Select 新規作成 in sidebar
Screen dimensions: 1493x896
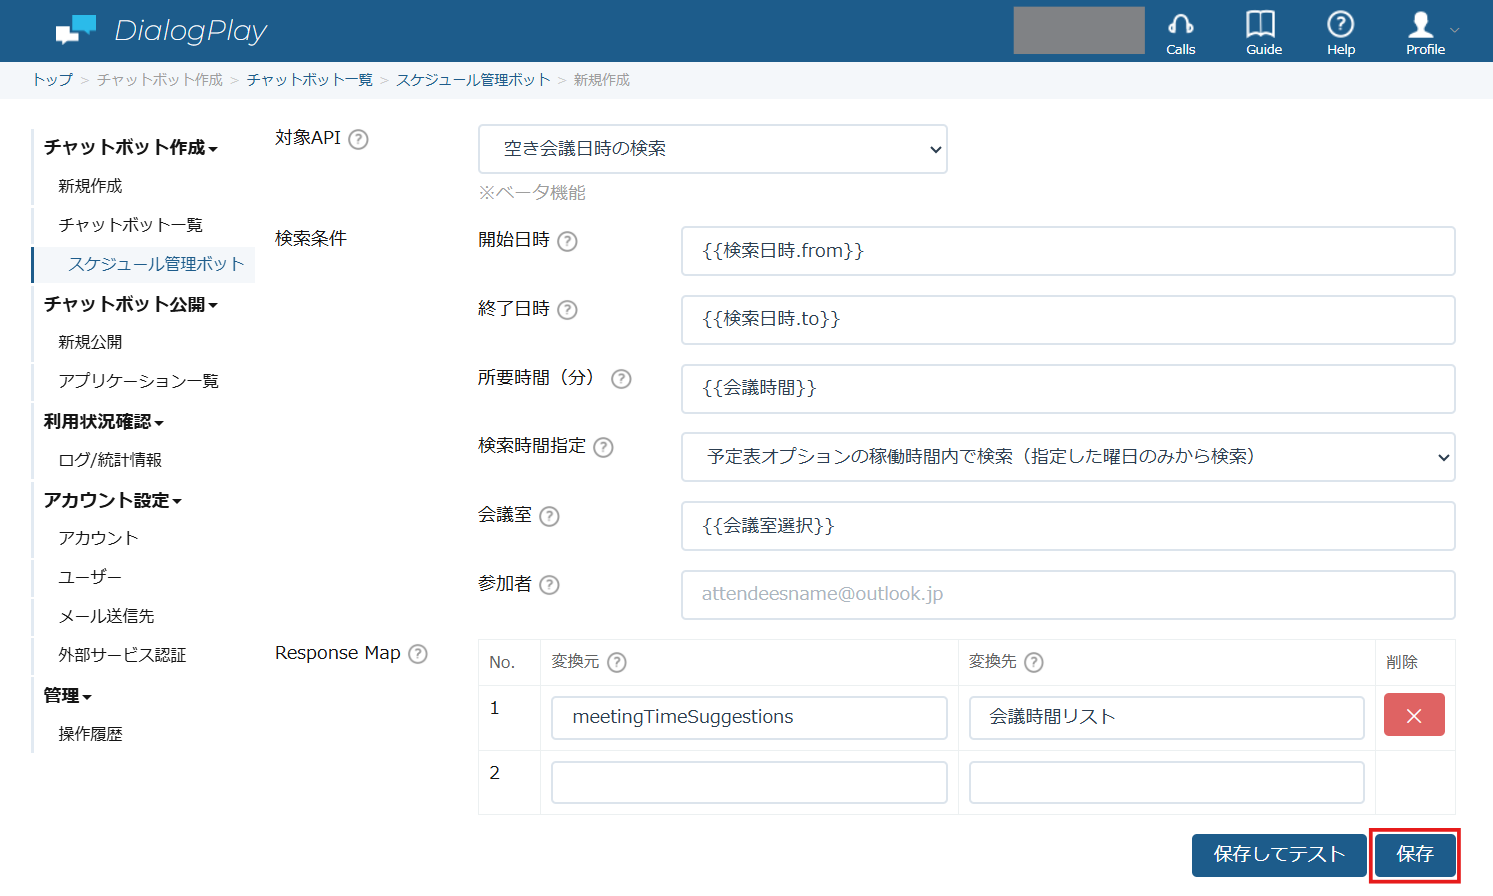[90, 186]
